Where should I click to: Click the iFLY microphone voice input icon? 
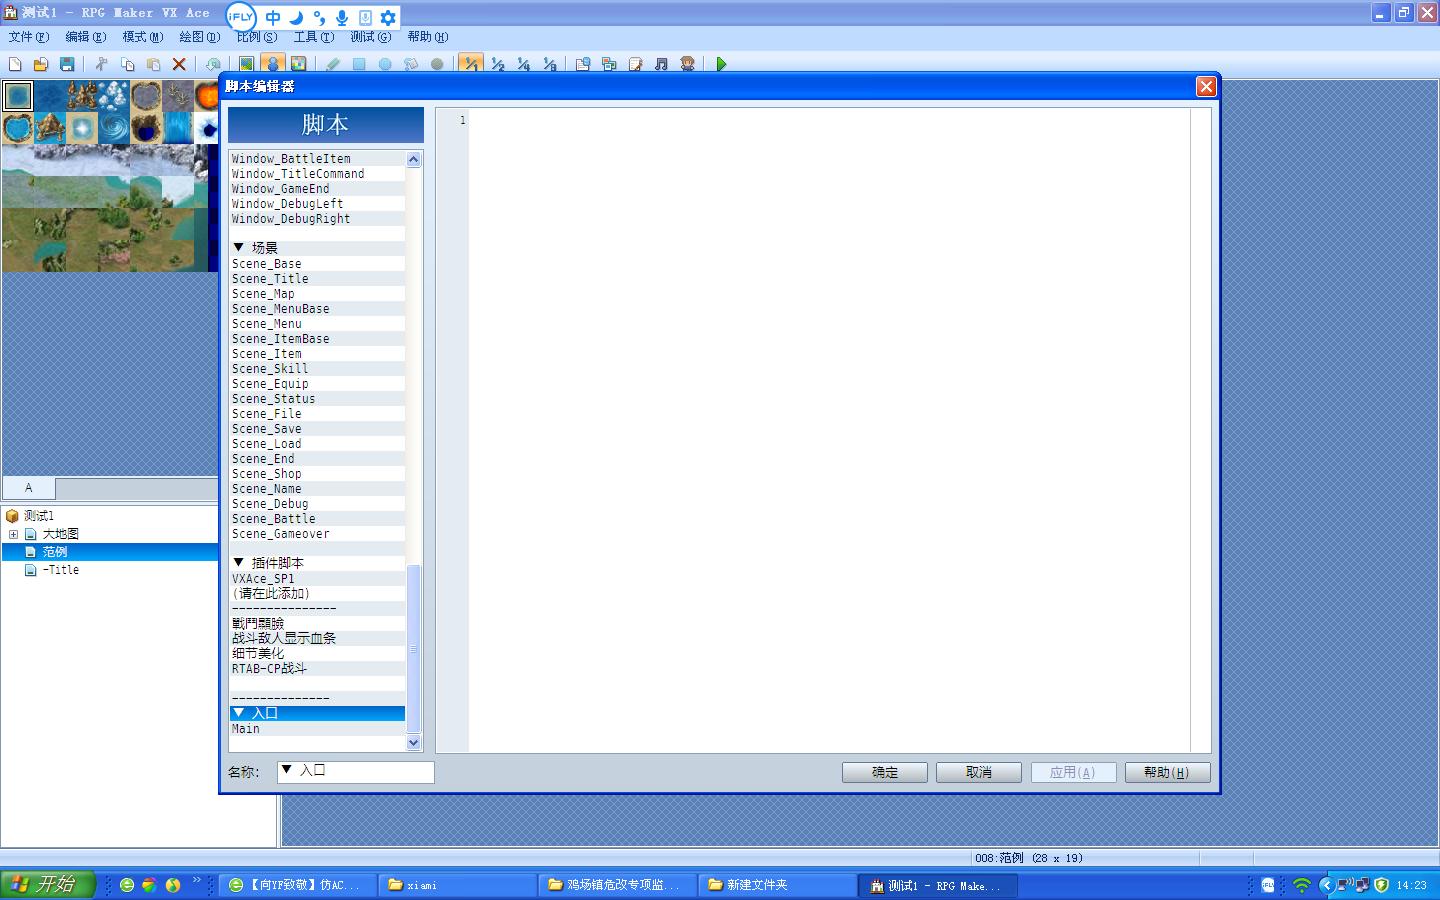[x=342, y=17]
